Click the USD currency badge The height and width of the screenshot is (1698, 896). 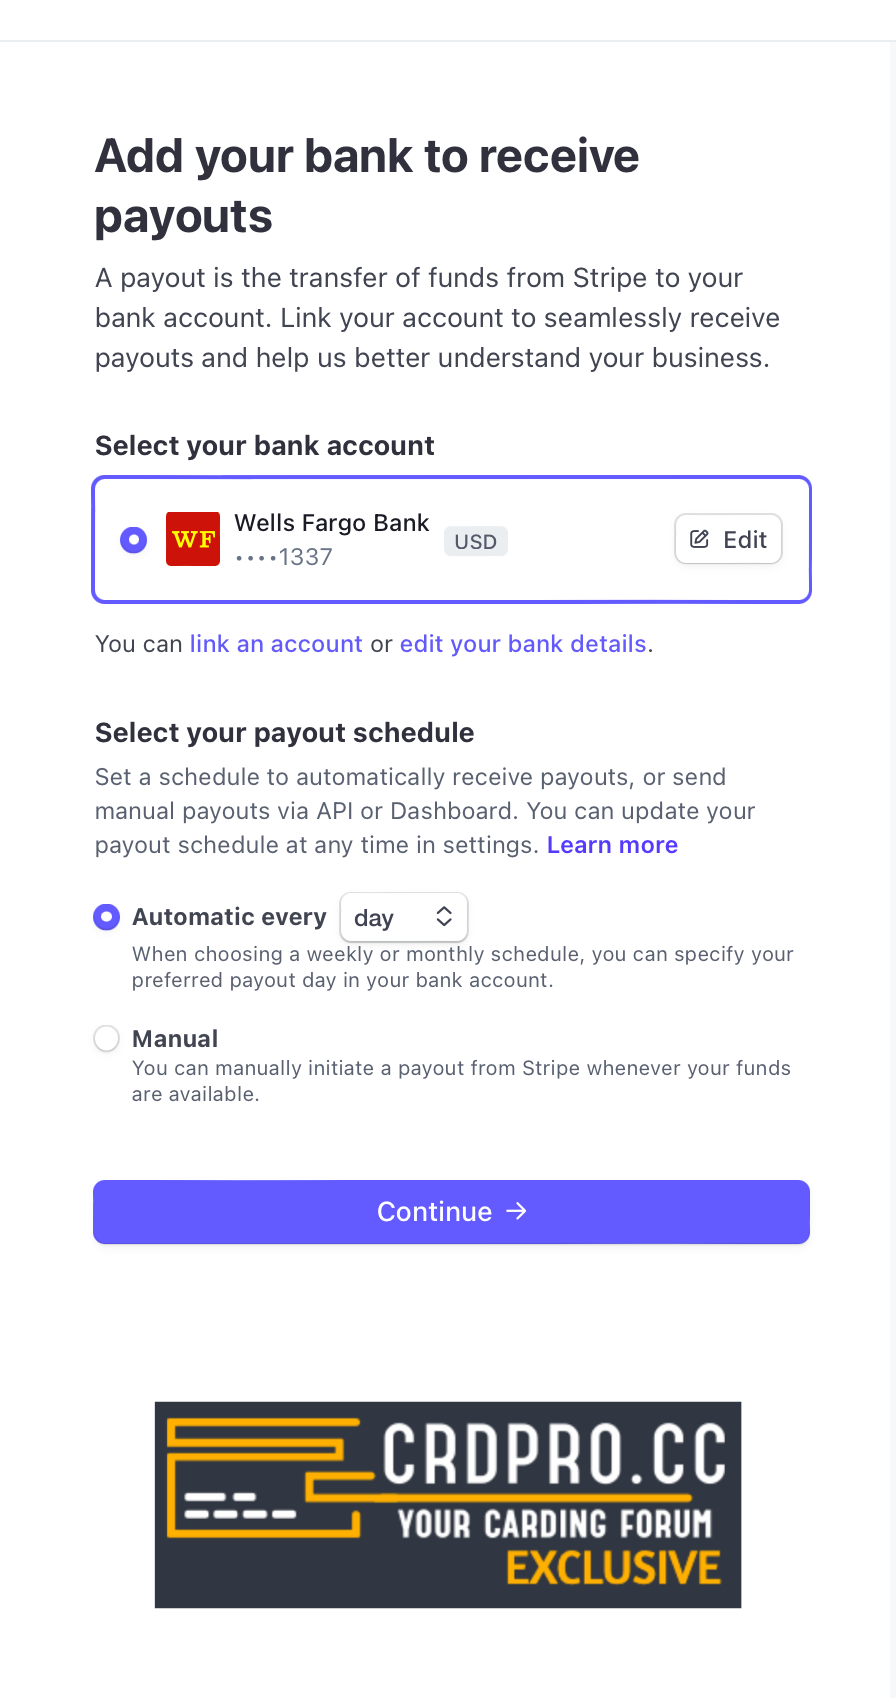tap(475, 541)
